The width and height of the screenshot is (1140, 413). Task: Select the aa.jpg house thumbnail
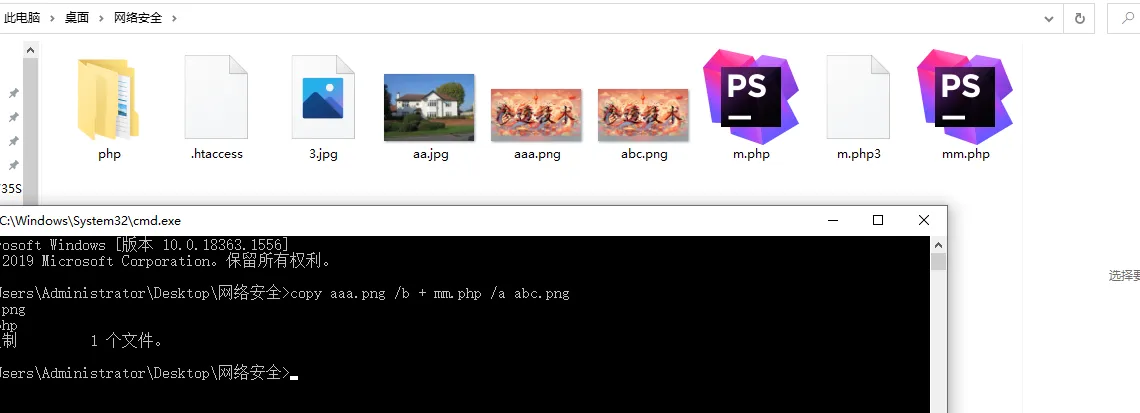tap(429, 107)
